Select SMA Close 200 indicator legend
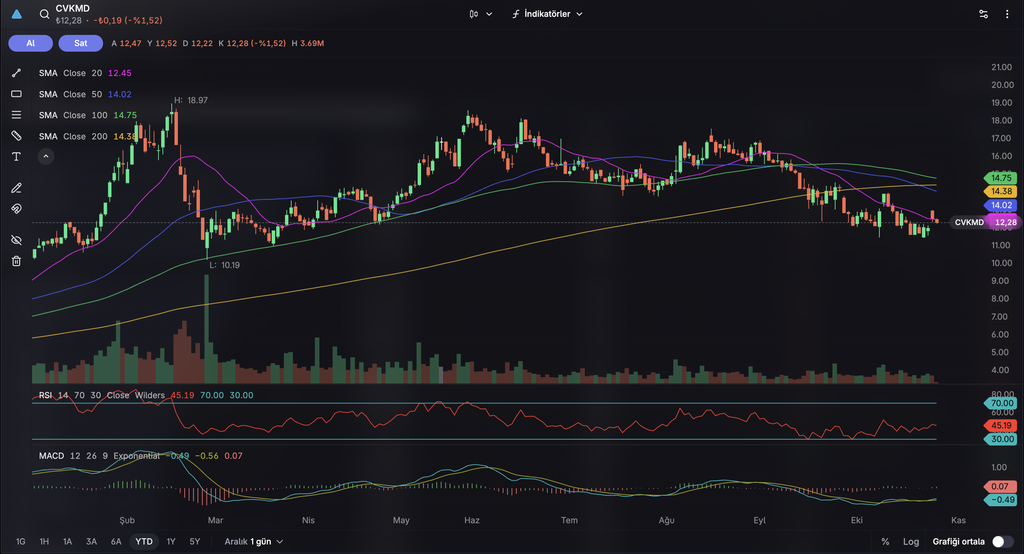The image size is (1024, 554). coord(88,136)
